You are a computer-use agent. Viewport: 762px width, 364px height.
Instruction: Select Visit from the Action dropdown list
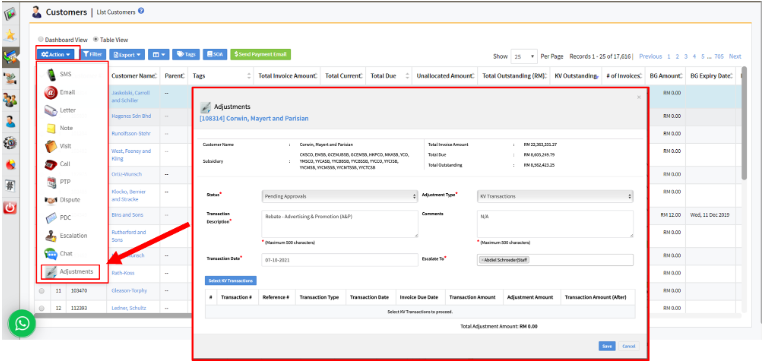tap(65, 146)
